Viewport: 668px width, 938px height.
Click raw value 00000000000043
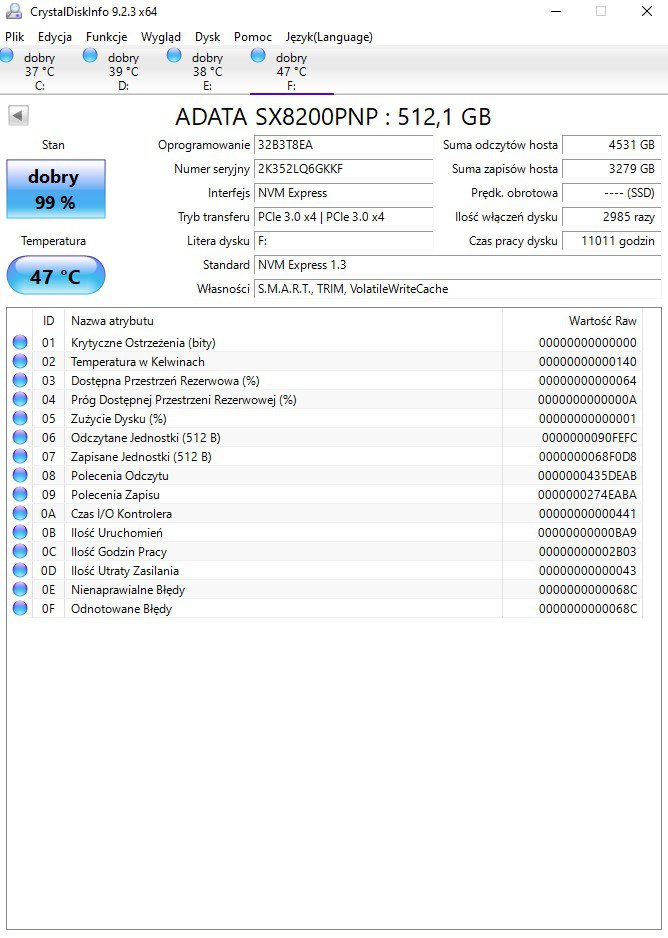[x=587, y=571]
